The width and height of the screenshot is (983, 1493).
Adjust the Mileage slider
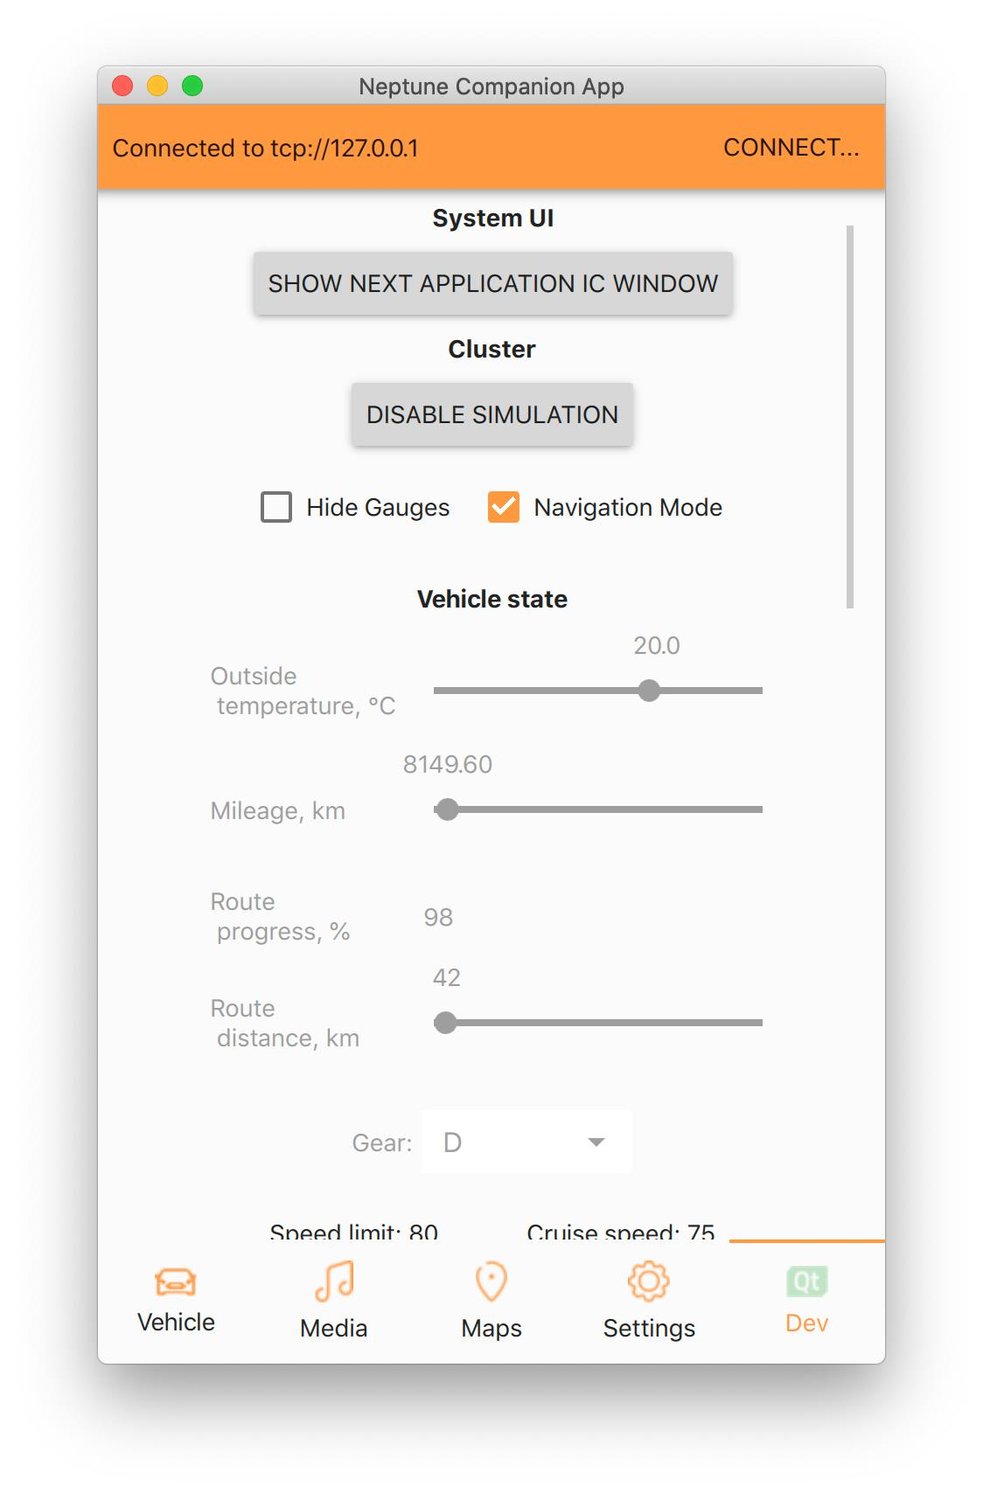(x=446, y=809)
